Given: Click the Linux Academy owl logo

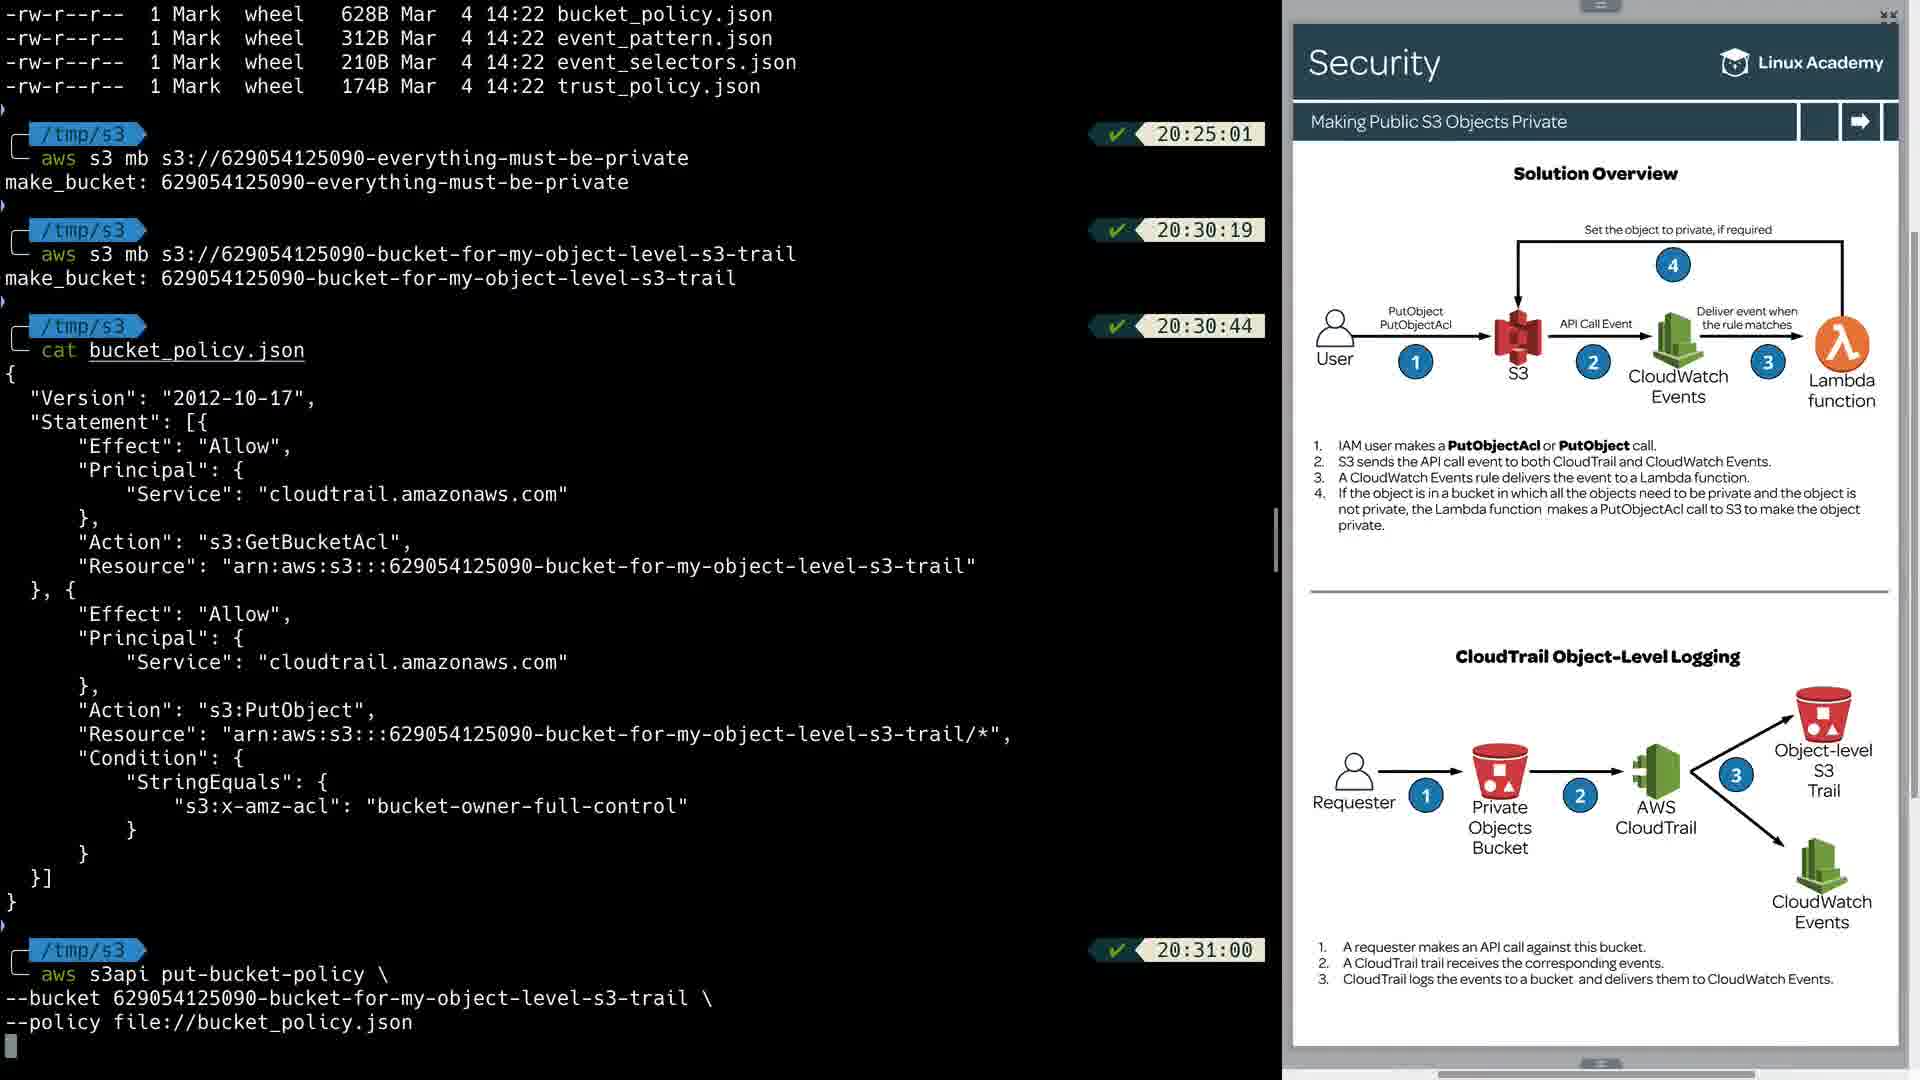Looking at the screenshot, I should click(1734, 62).
